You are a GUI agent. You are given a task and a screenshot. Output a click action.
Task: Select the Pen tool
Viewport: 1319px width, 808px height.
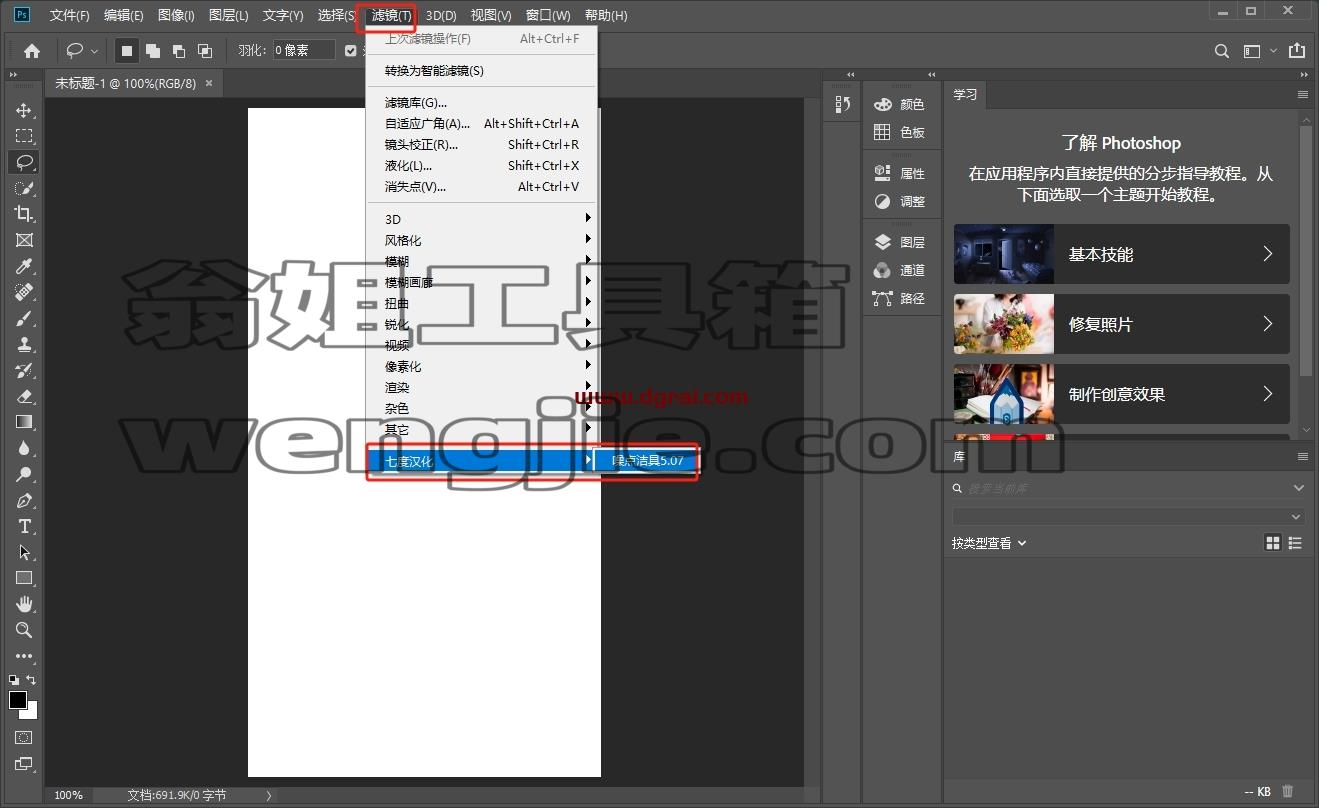tap(24, 500)
